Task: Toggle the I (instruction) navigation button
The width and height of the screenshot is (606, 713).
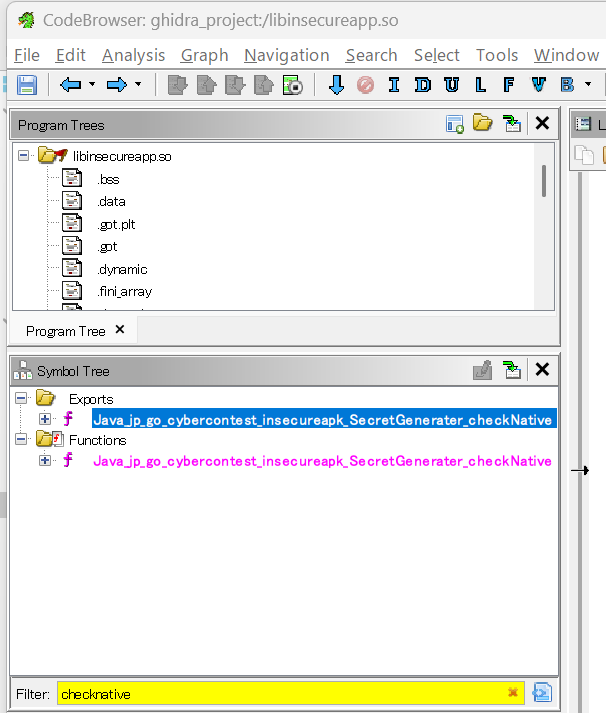Action: point(394,85)
